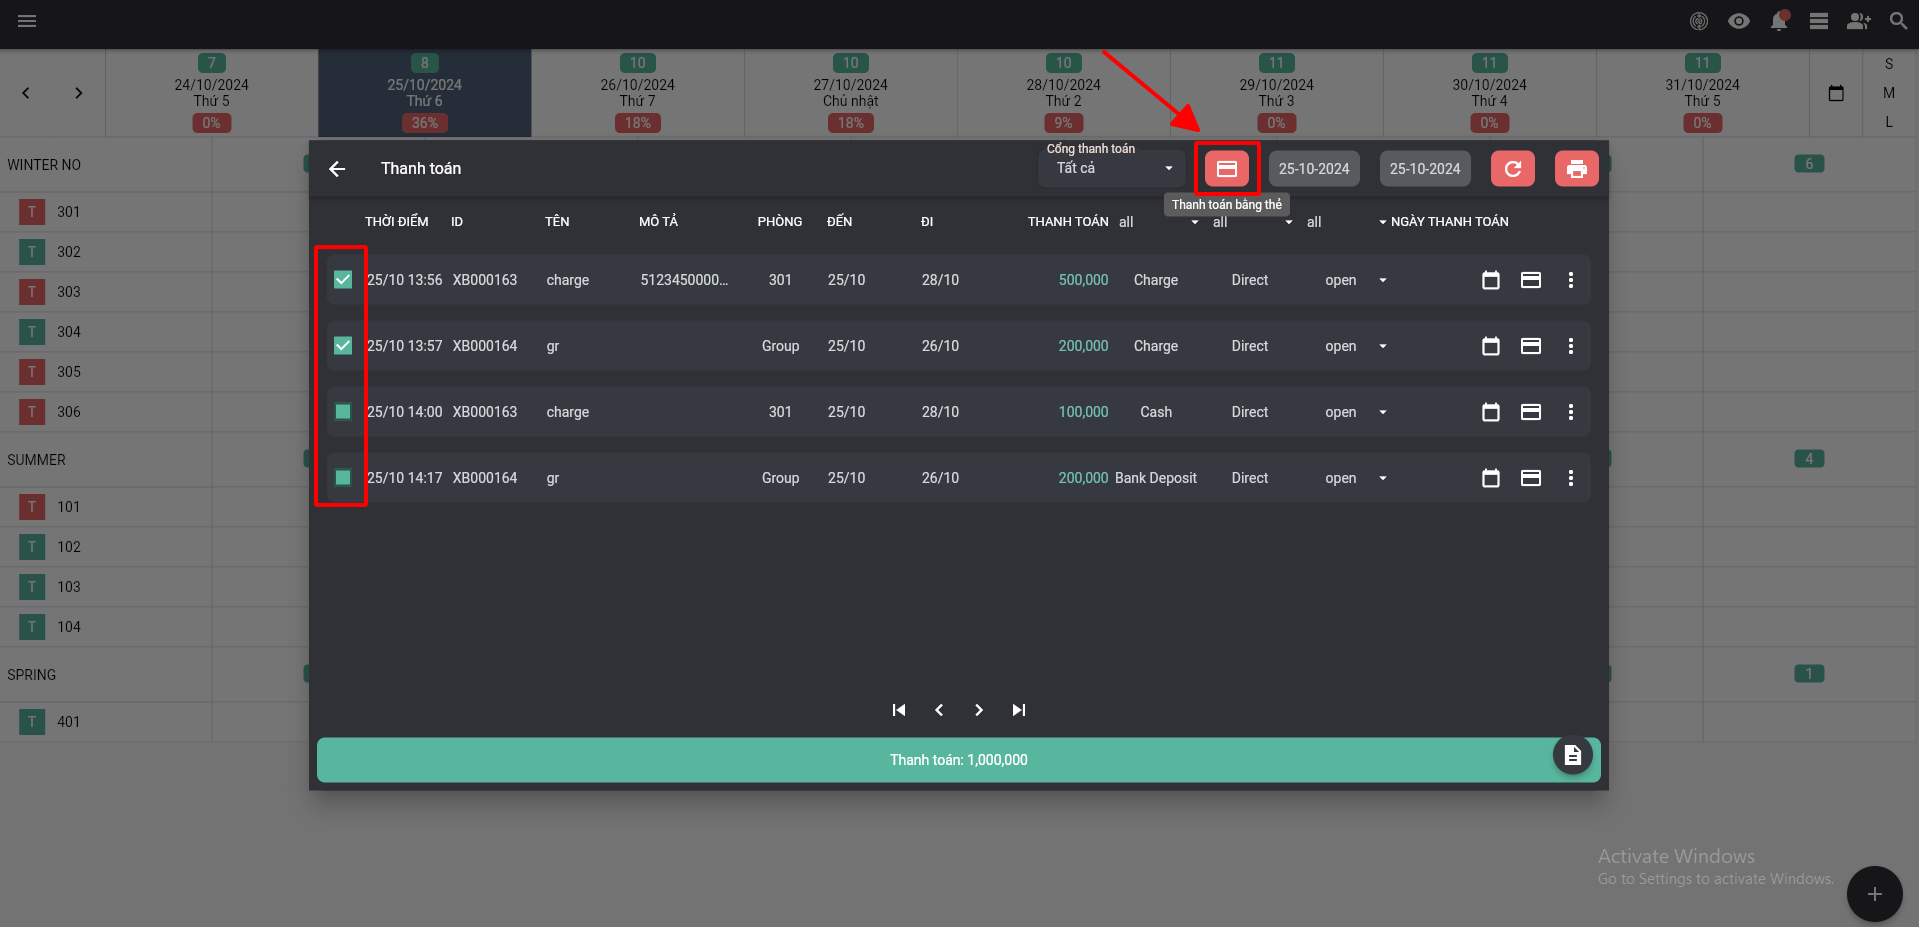Click the red print button

coord(1577,169)
